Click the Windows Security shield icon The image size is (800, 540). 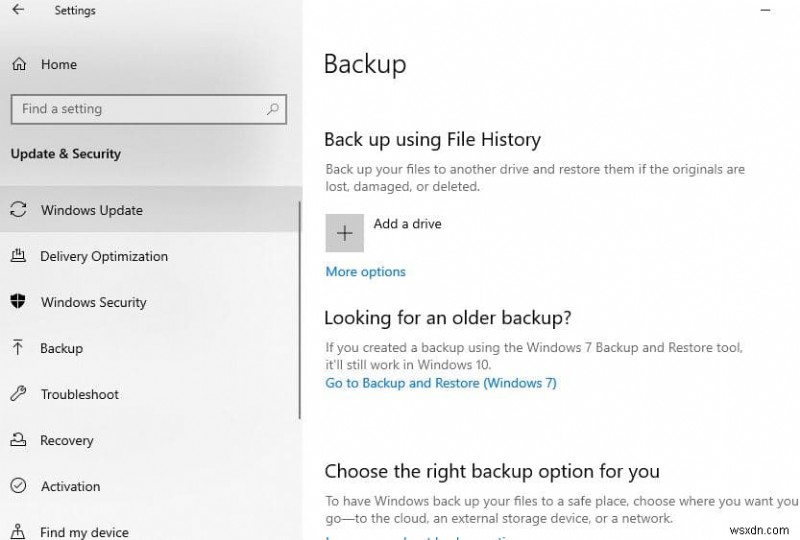[x=18, y=301]
